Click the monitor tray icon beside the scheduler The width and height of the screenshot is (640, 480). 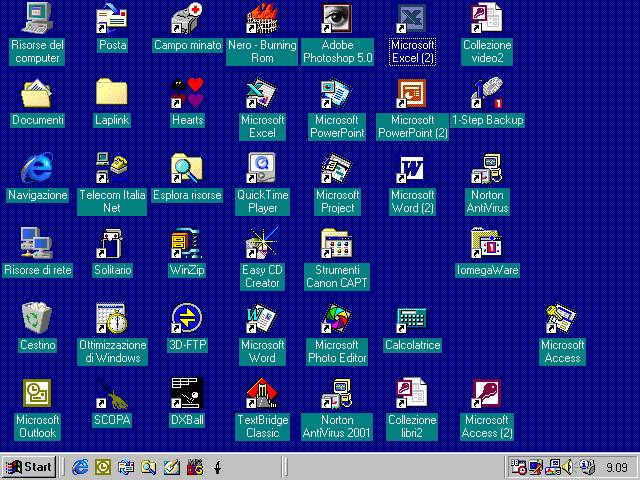(536, 467)
